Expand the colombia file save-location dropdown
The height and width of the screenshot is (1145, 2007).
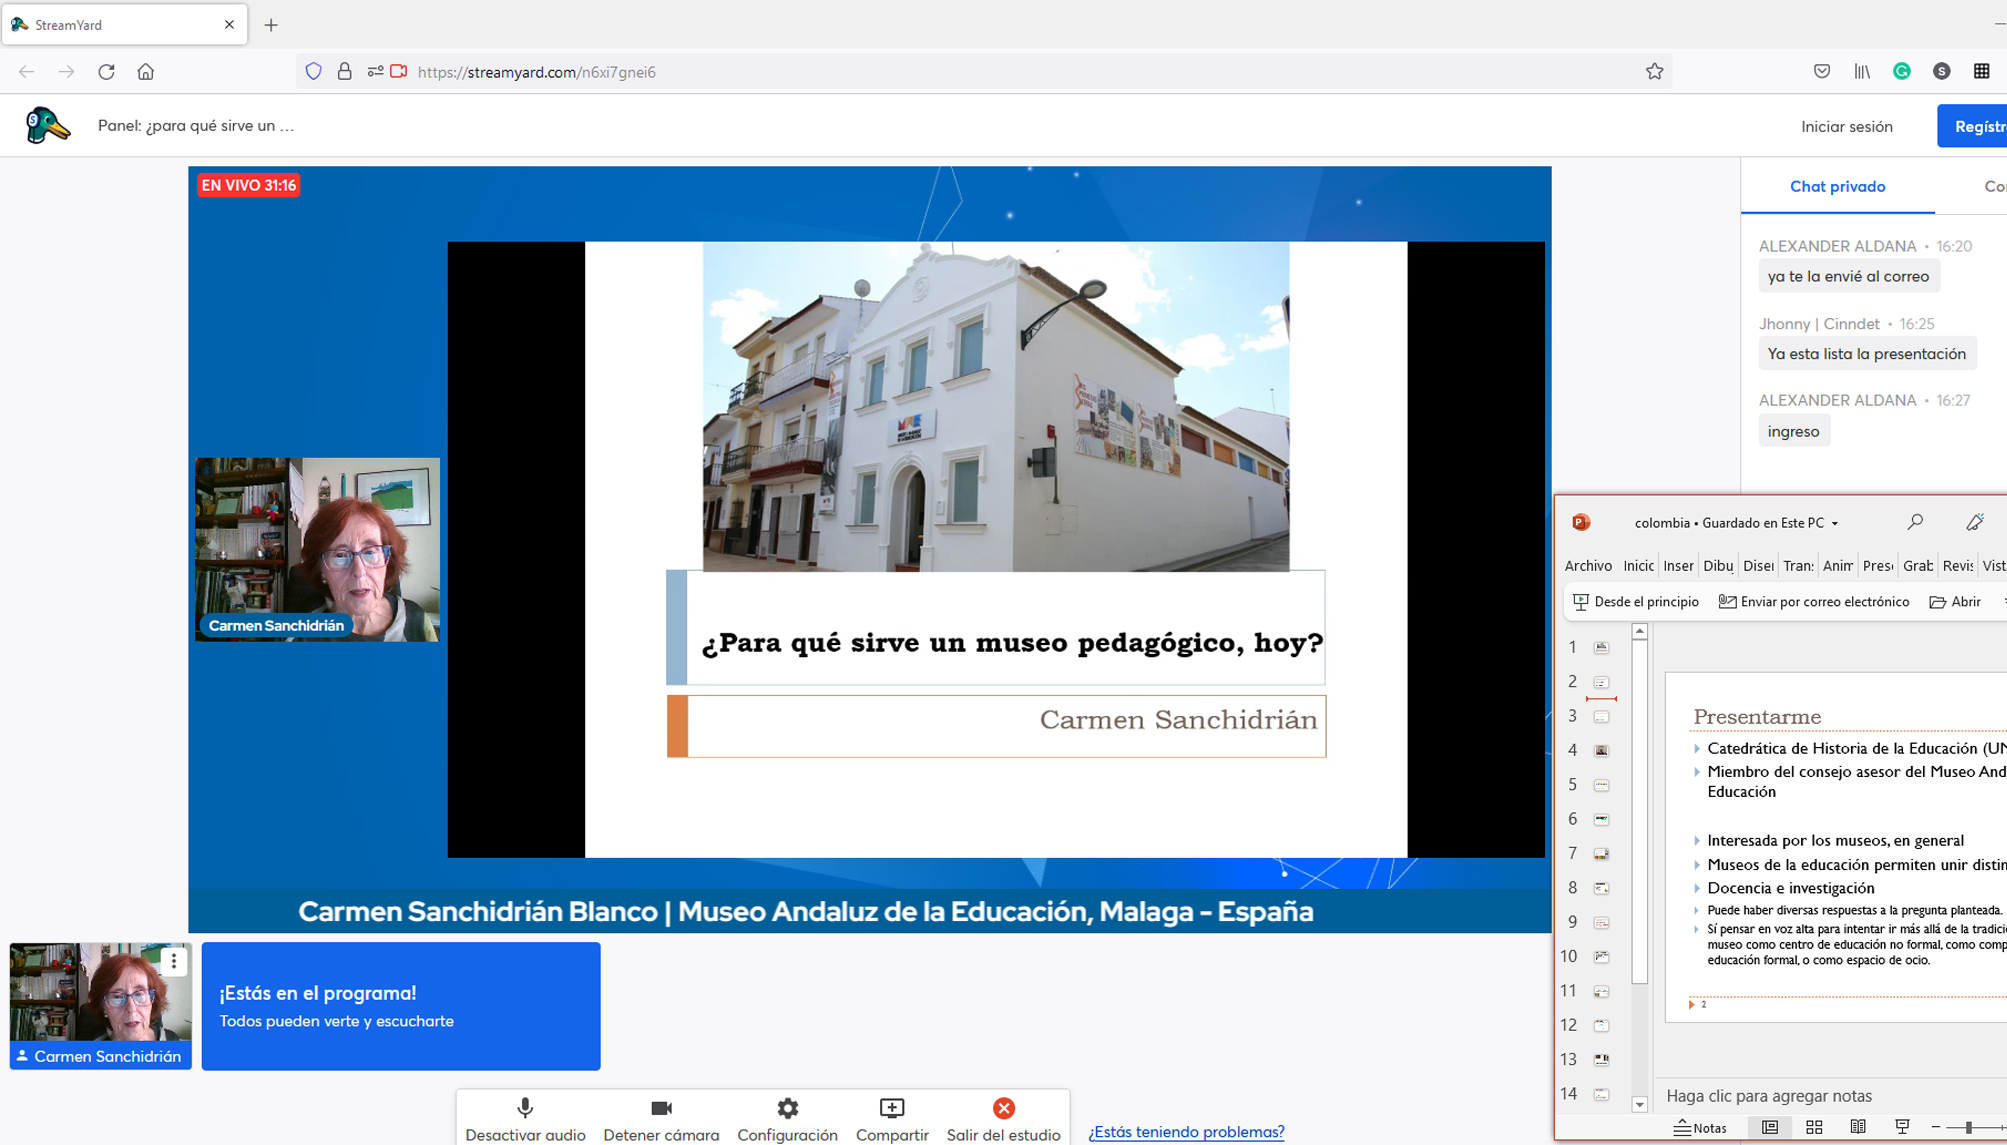coord(1835,524)
